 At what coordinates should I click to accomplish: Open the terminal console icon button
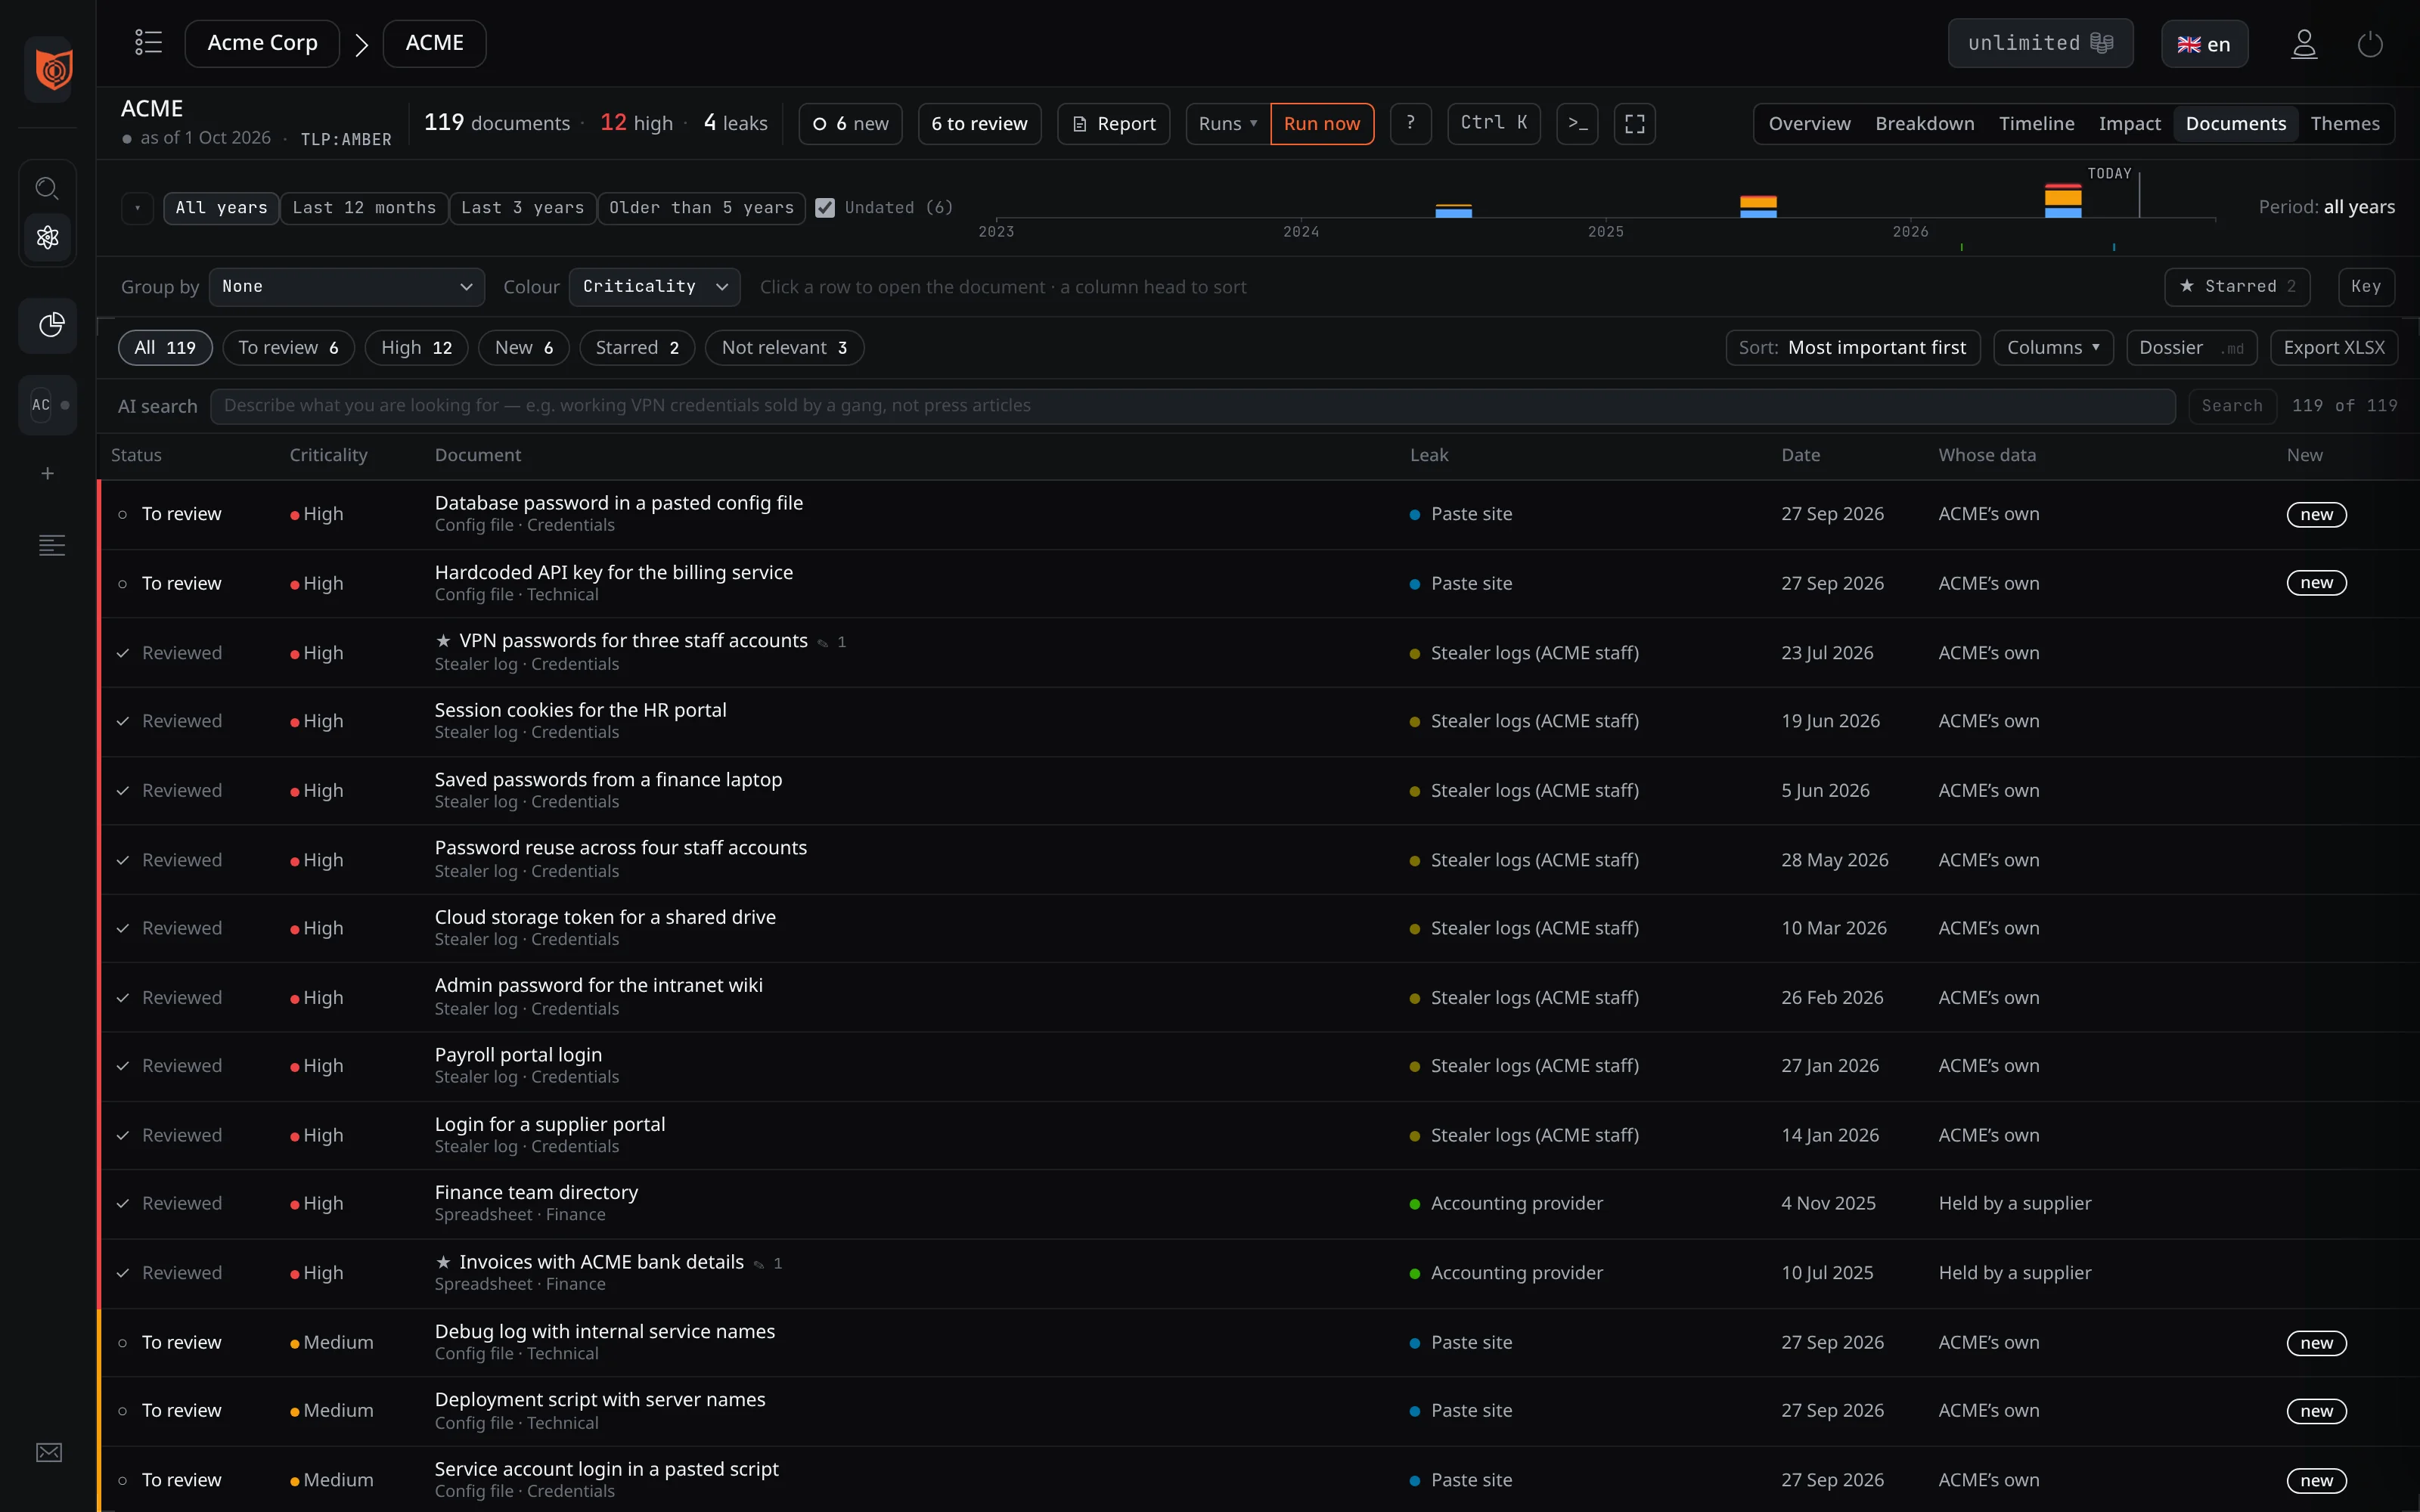(x=1577, y=124)
